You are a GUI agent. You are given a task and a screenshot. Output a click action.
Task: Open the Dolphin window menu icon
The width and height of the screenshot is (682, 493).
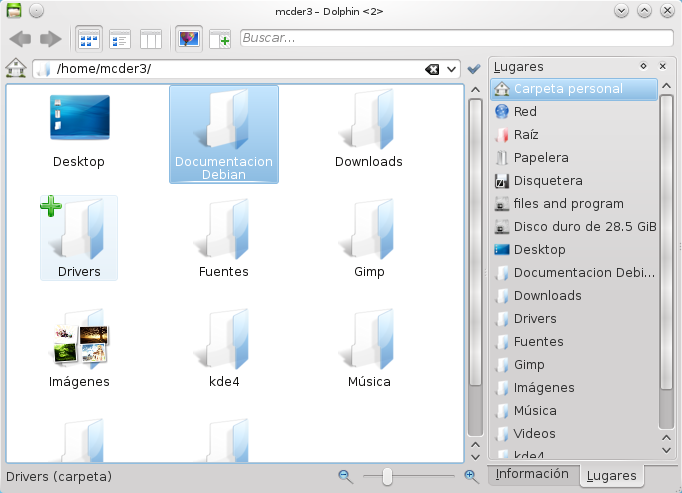14,10
